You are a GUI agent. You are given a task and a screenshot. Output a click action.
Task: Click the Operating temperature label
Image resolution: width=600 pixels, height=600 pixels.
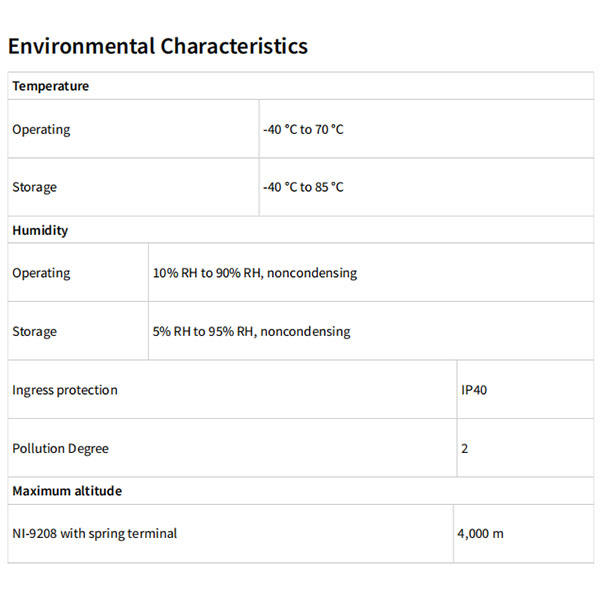tap(41, 130)
